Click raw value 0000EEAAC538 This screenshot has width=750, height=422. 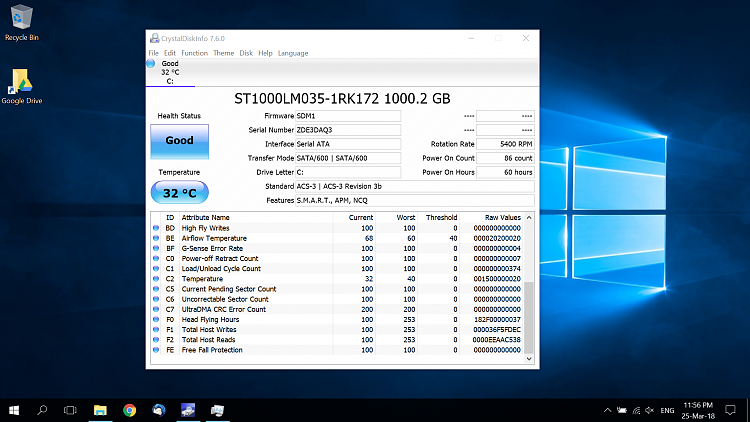[496, 340]
